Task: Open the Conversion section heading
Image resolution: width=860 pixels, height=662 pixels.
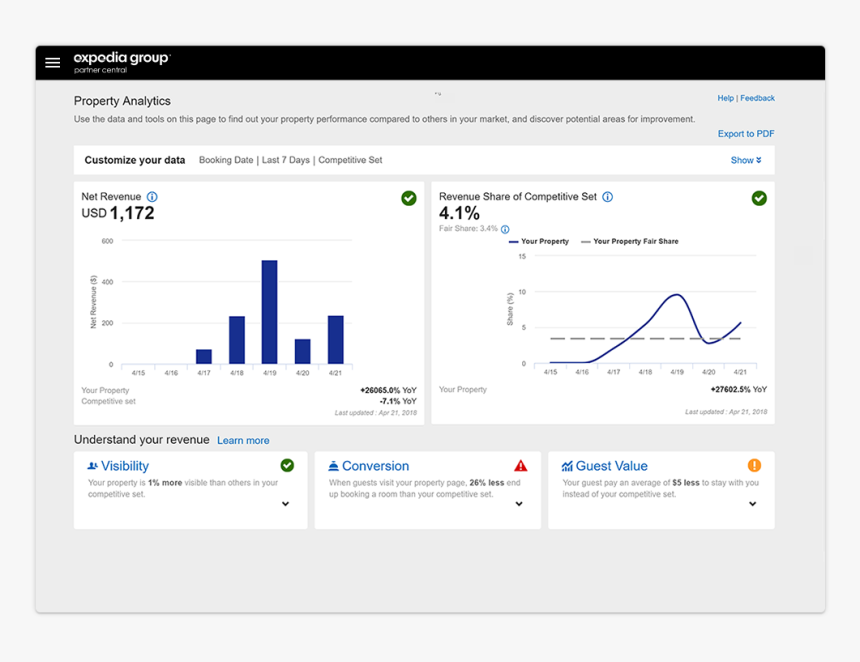Action: [x=376, y=466]
